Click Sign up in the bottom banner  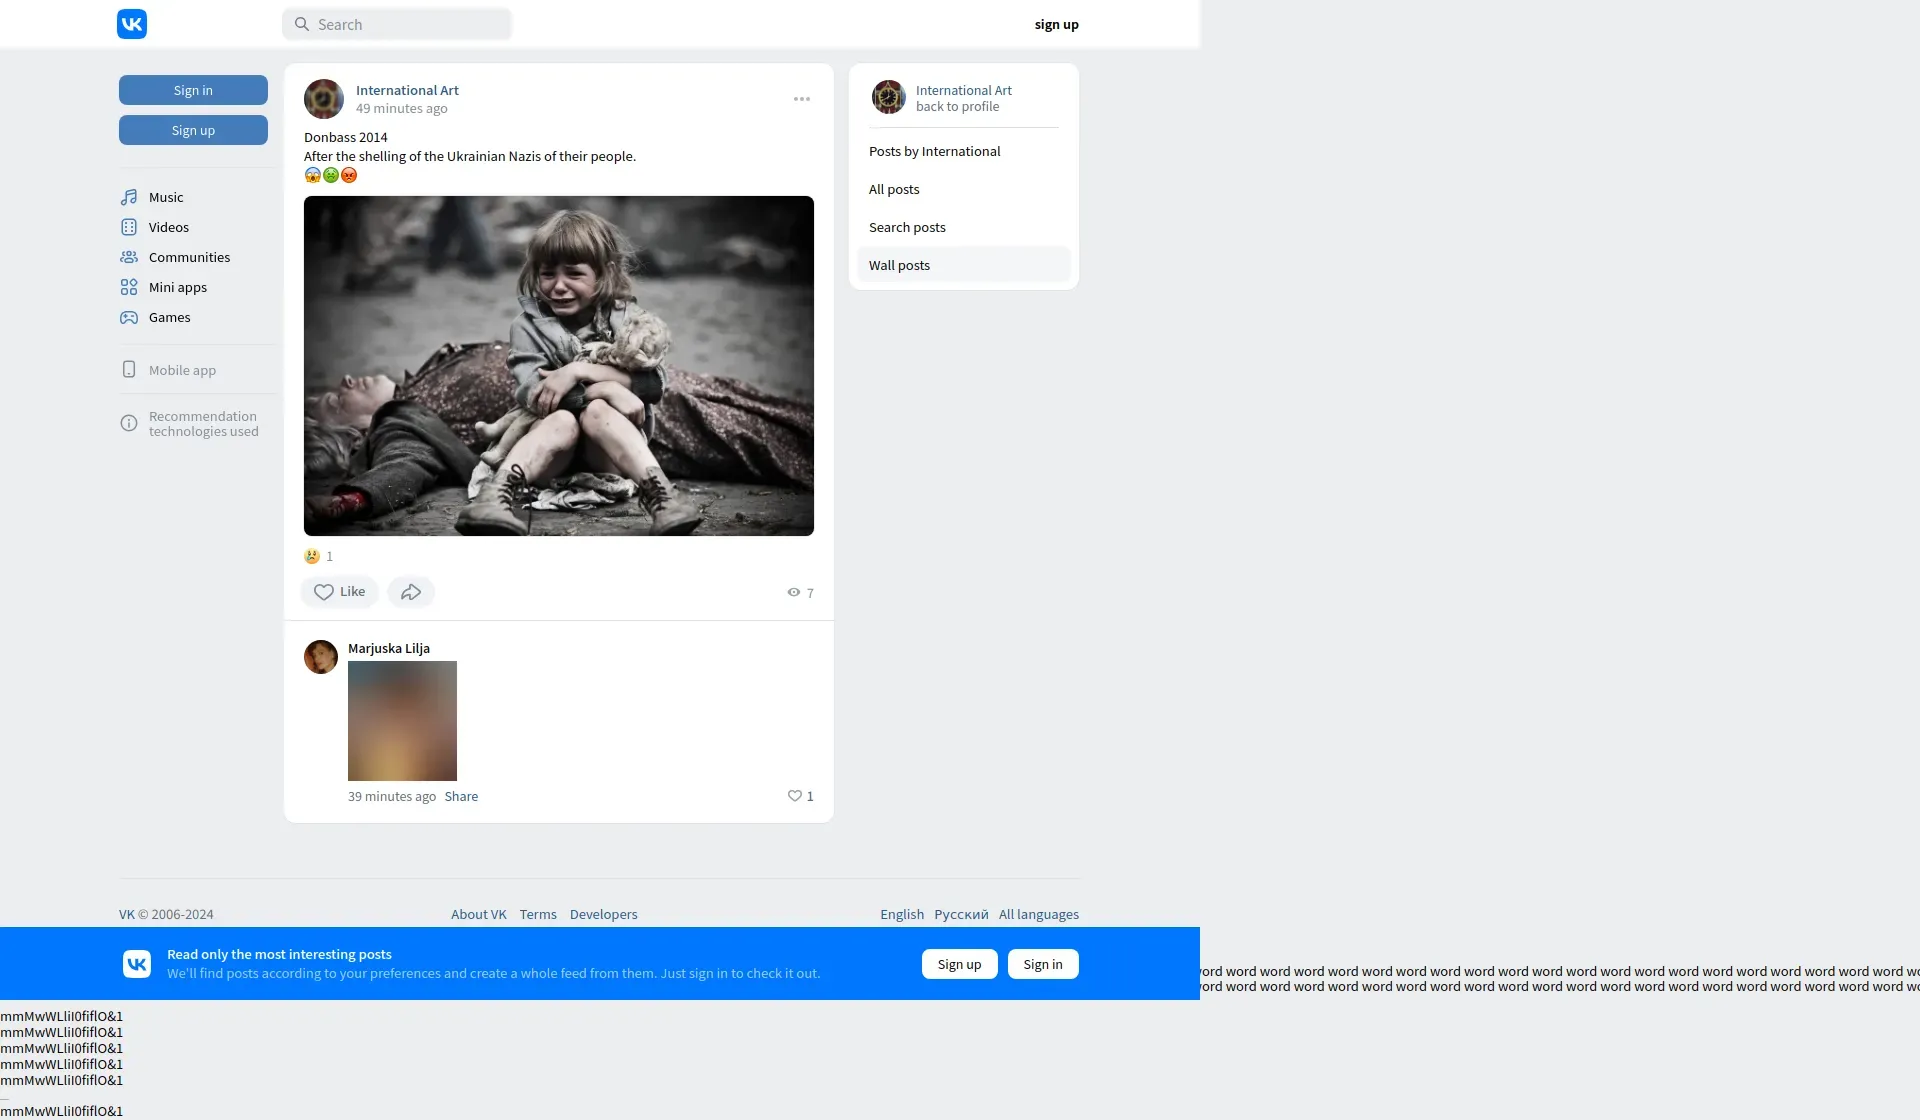click(x=959, y=964)
